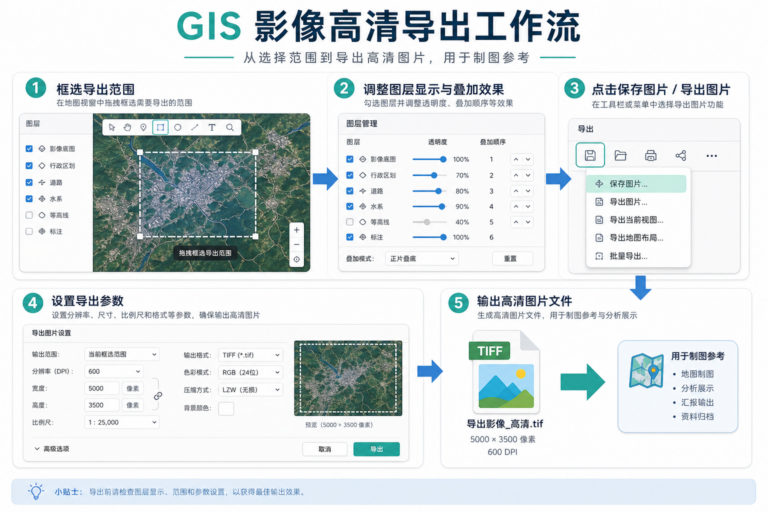Select the arrow pointer tool in map toolbar
Image resolution: width=768 pixels, height=512 pixels.
(112, 127)
